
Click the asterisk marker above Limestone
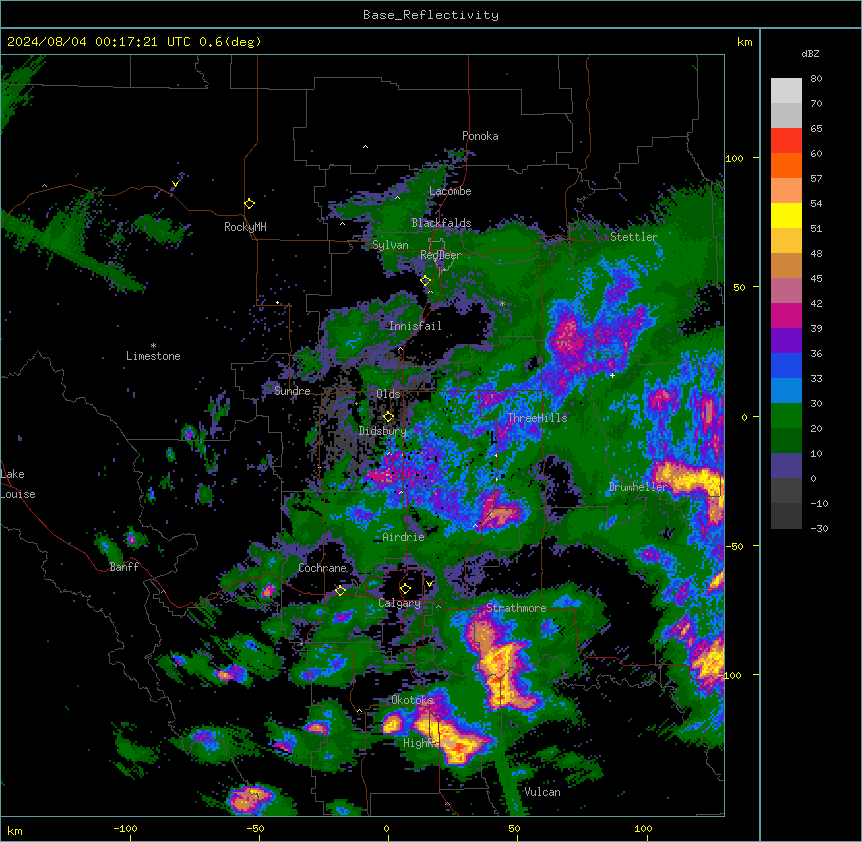pyautogui.click(x=153, y=346)
